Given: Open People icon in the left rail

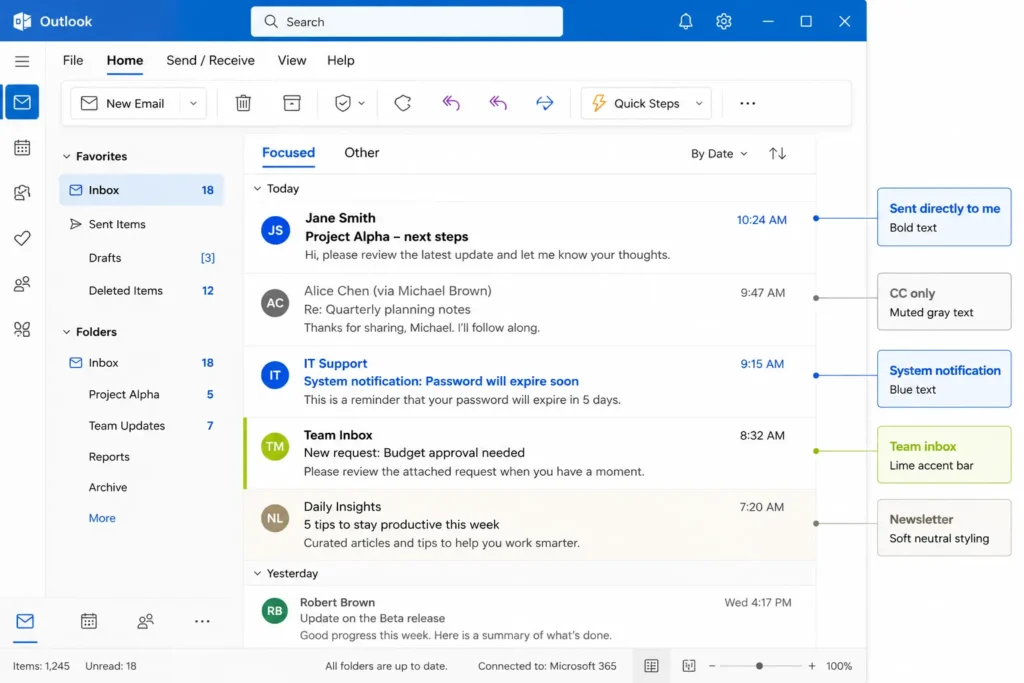Looking at the screenshot, I should tap(22, 284).
